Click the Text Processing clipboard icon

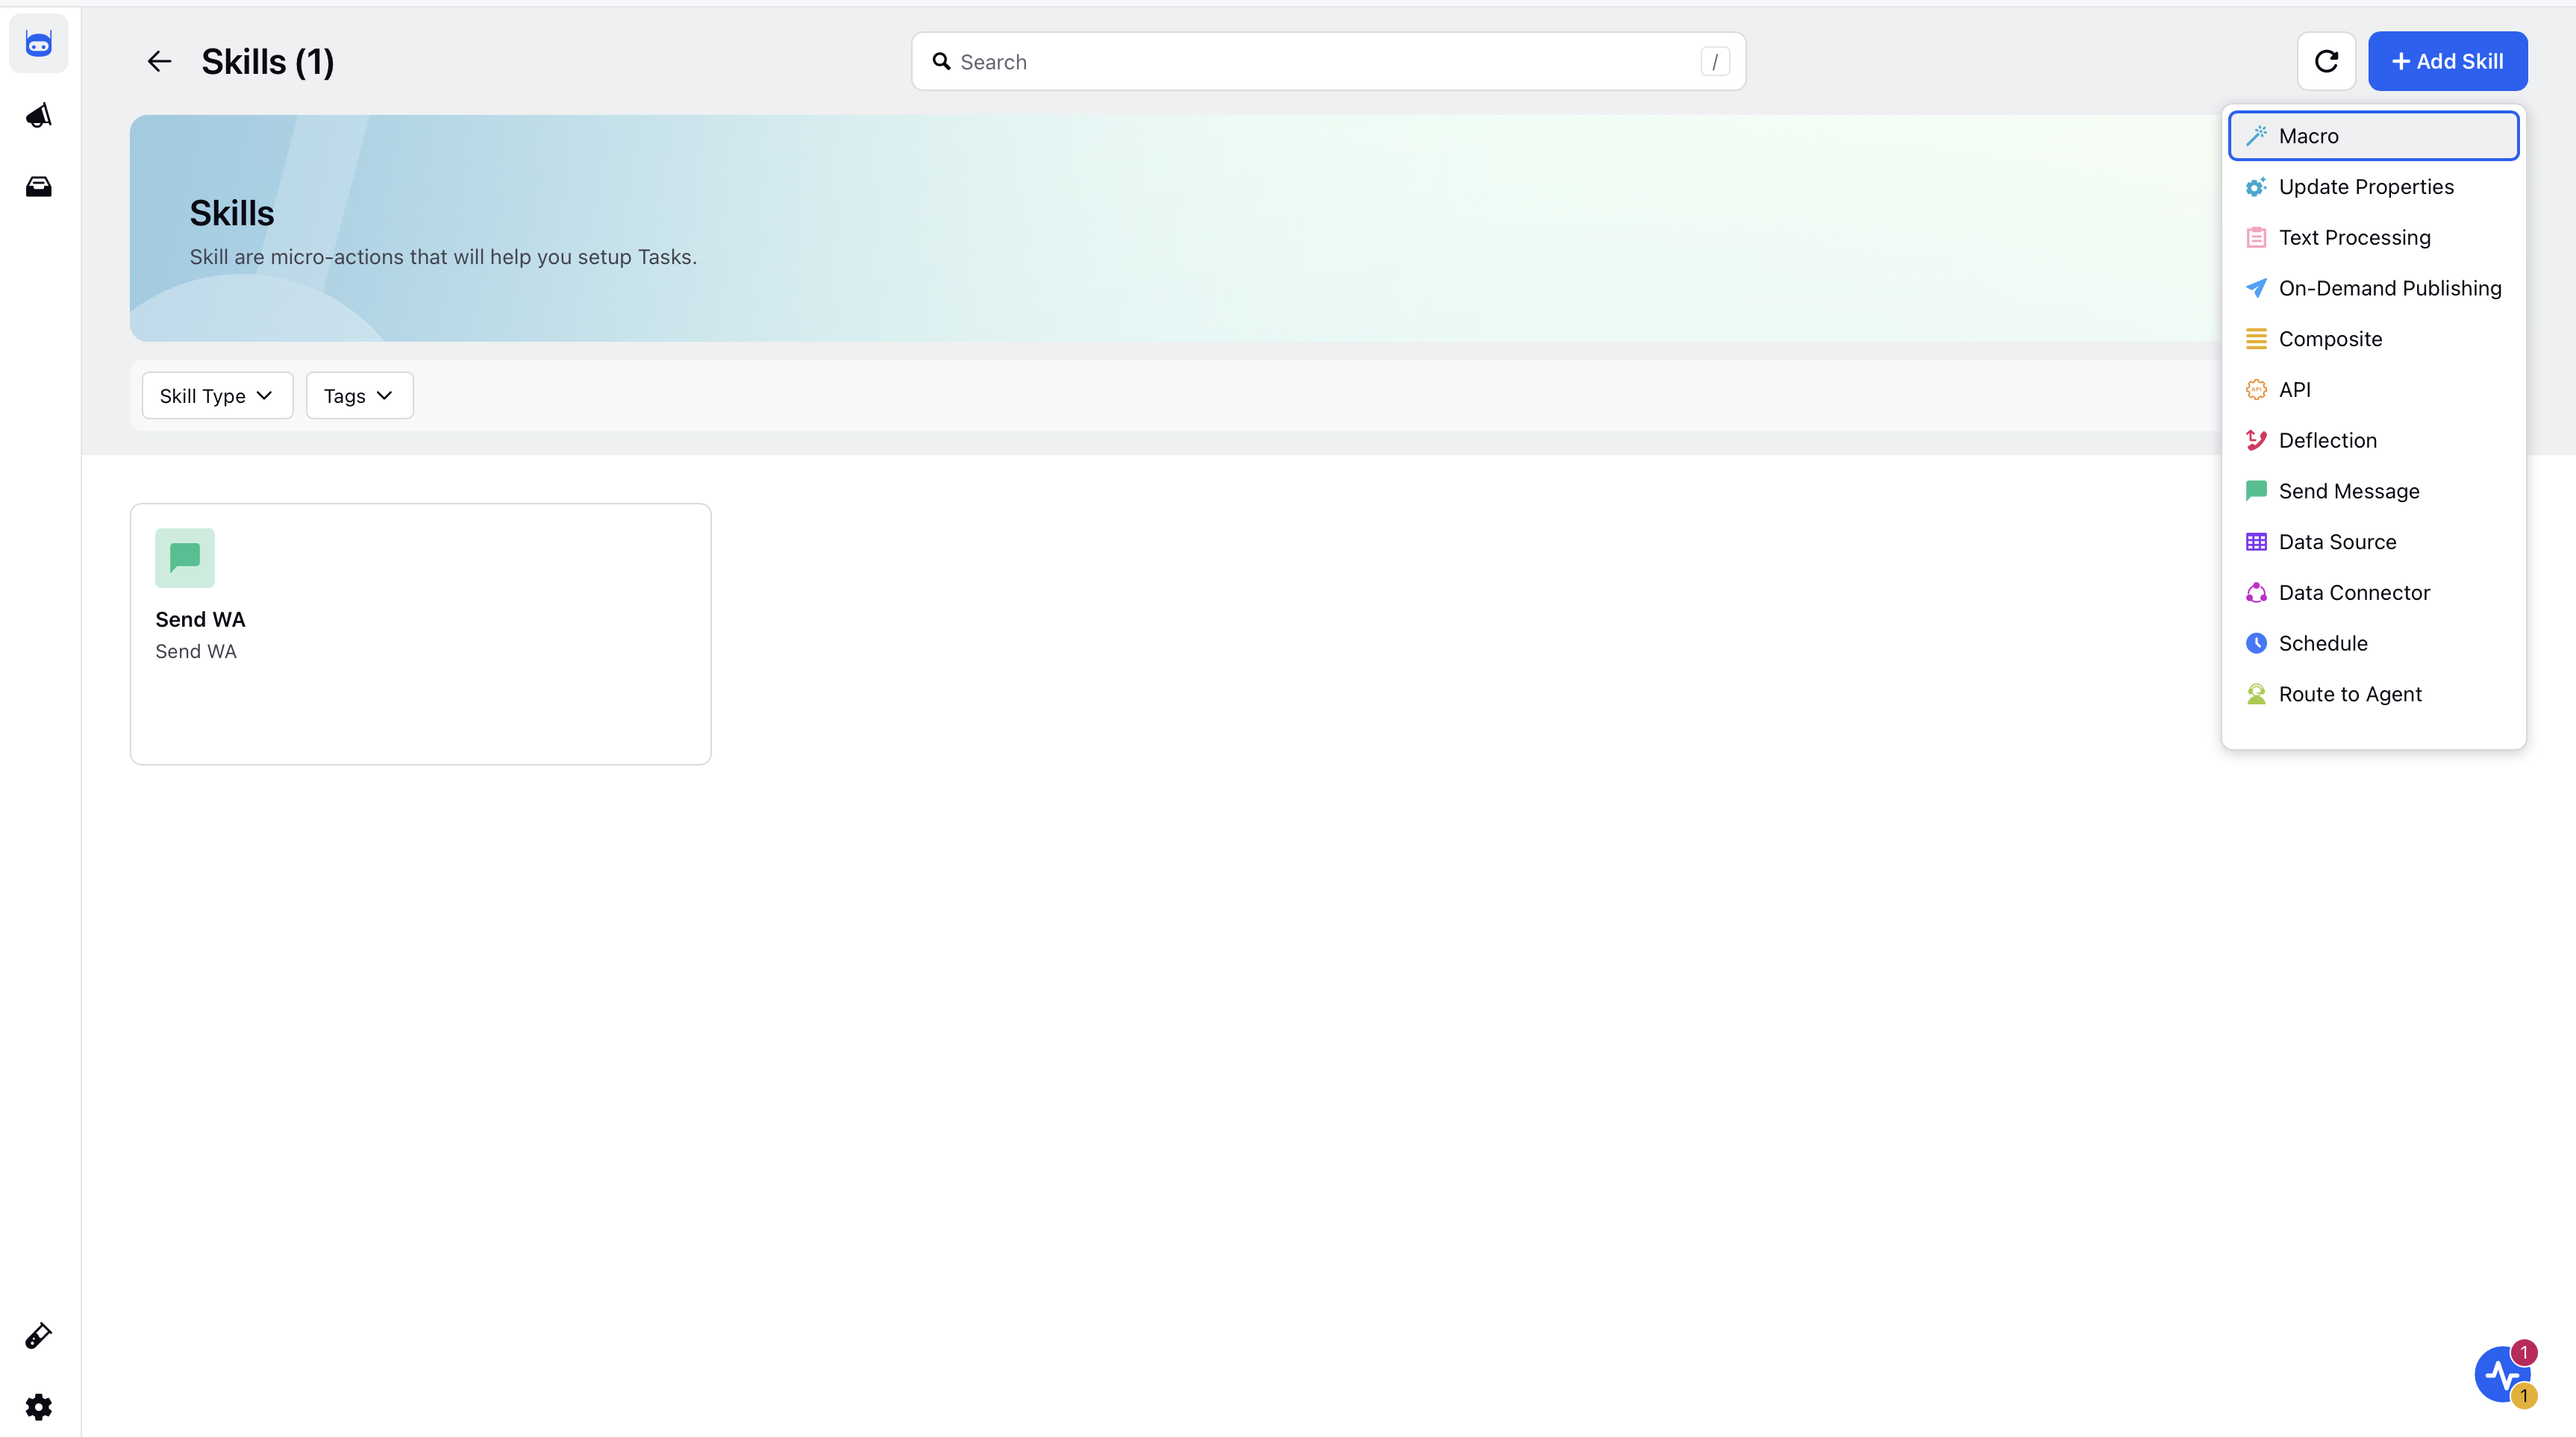click(2256, 238)
